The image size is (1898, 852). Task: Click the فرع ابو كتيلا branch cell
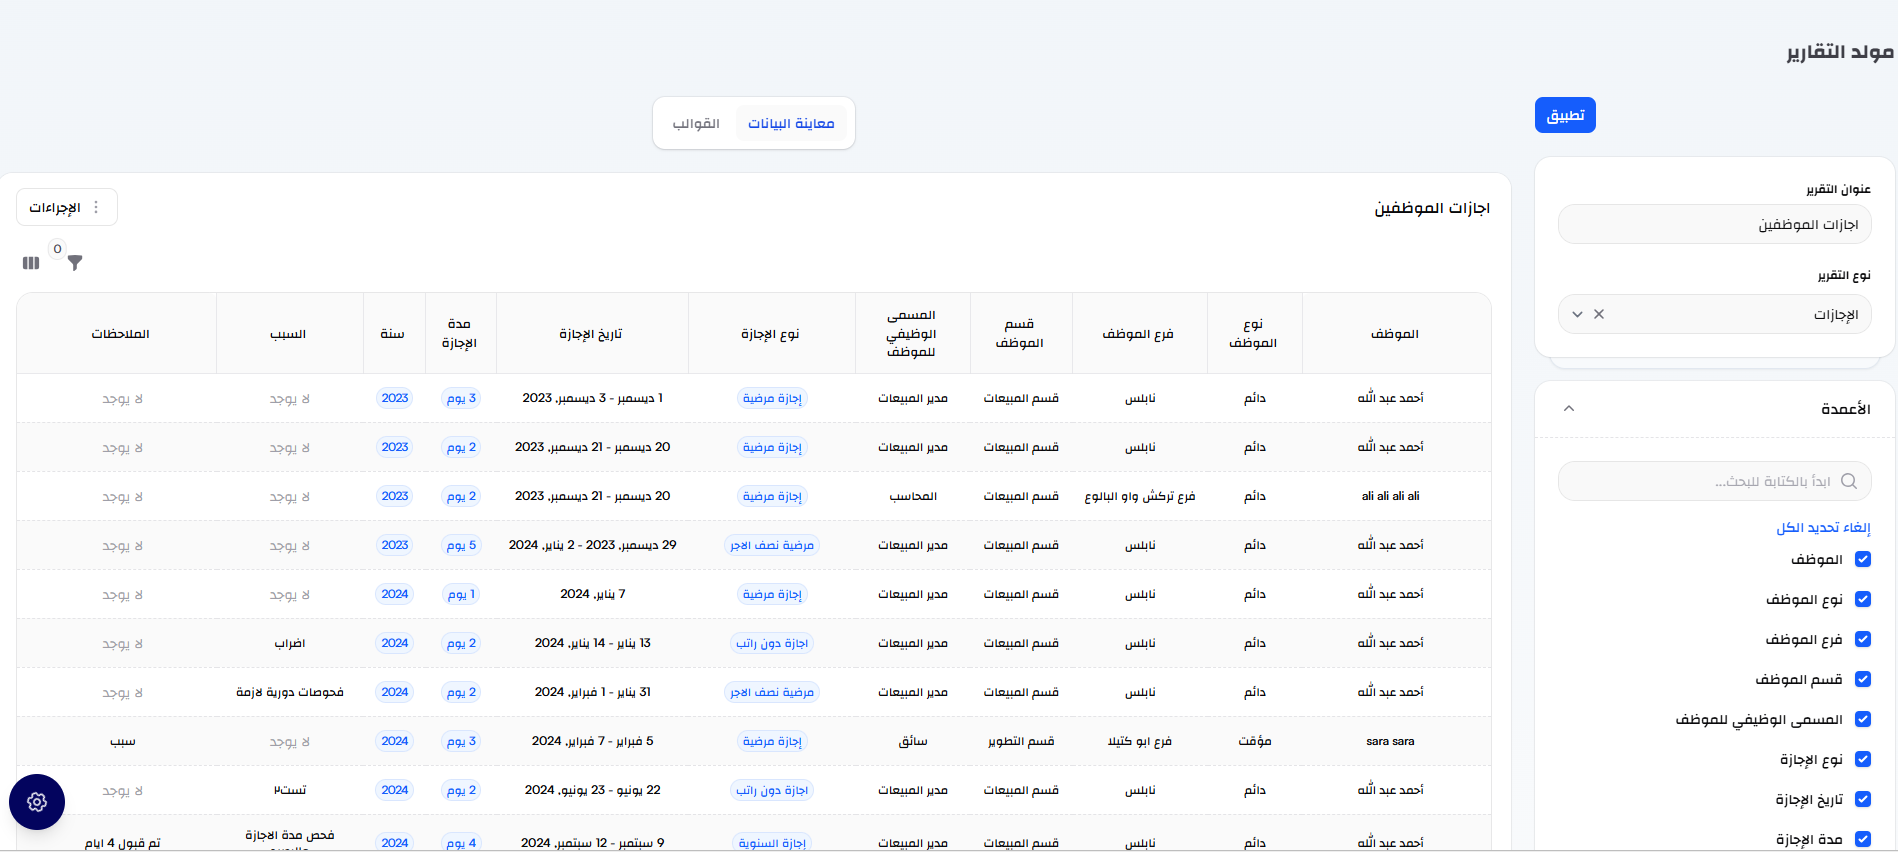[1140, 741]
